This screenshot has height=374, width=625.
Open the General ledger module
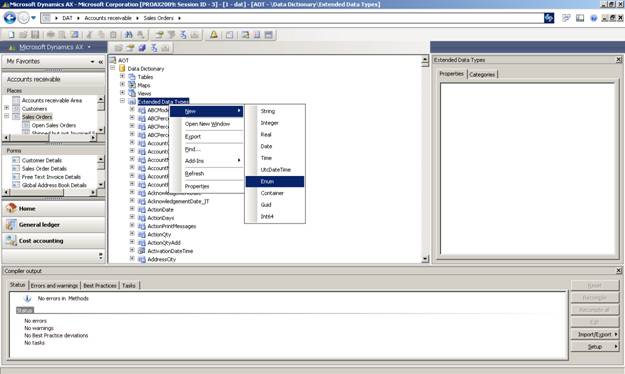tap(54, 225)
